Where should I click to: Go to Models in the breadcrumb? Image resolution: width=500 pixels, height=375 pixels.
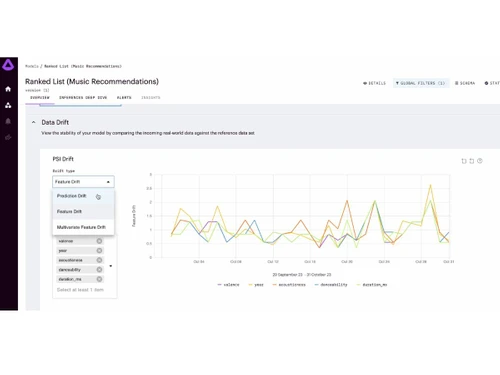[x=32, y=66]
